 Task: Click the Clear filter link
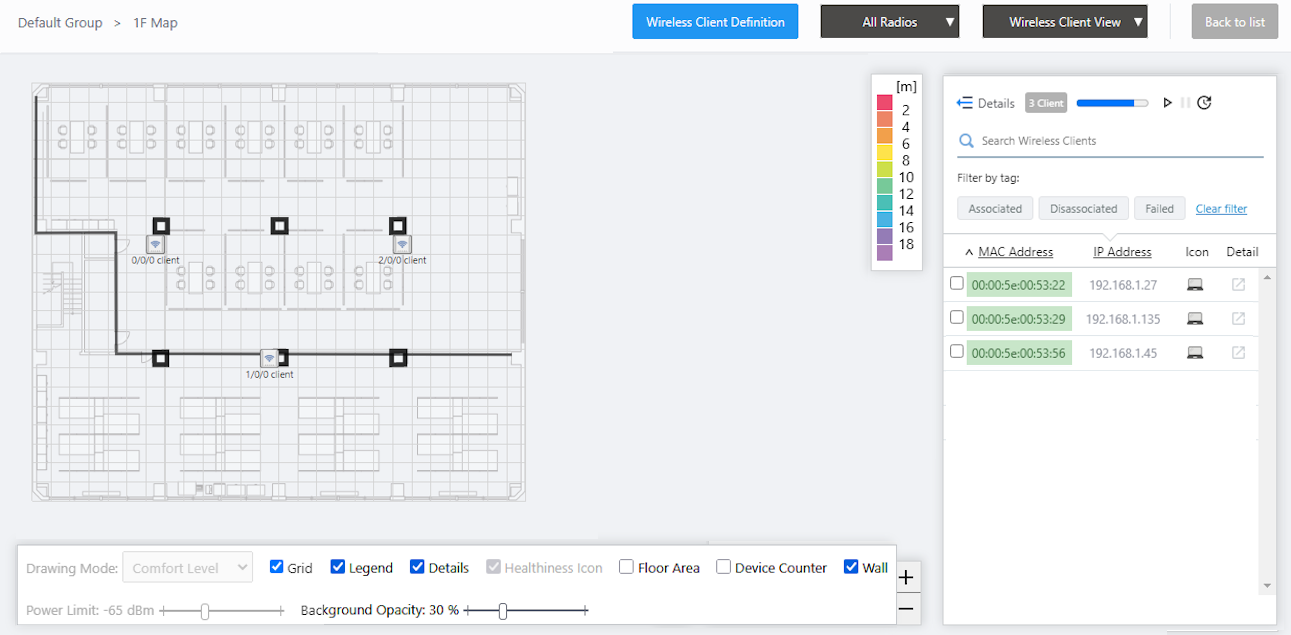[1221, 209]
